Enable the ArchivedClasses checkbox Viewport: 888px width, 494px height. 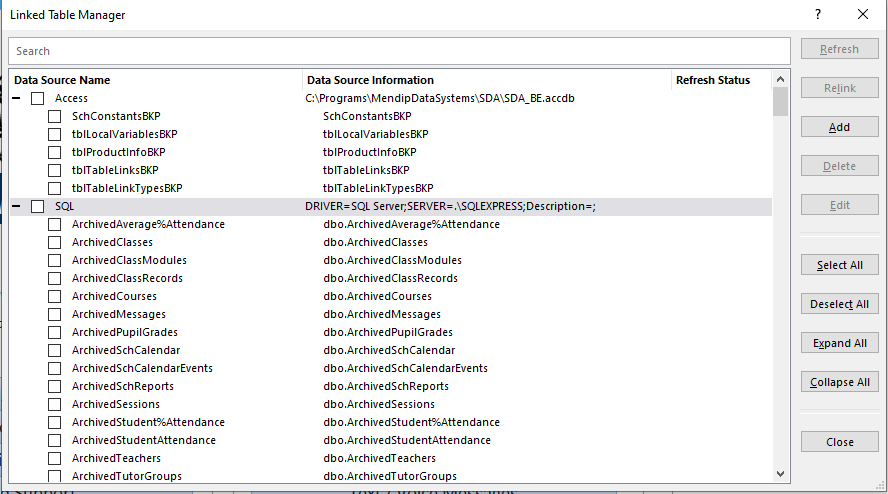pyautogui.click(x=54, y=242)
